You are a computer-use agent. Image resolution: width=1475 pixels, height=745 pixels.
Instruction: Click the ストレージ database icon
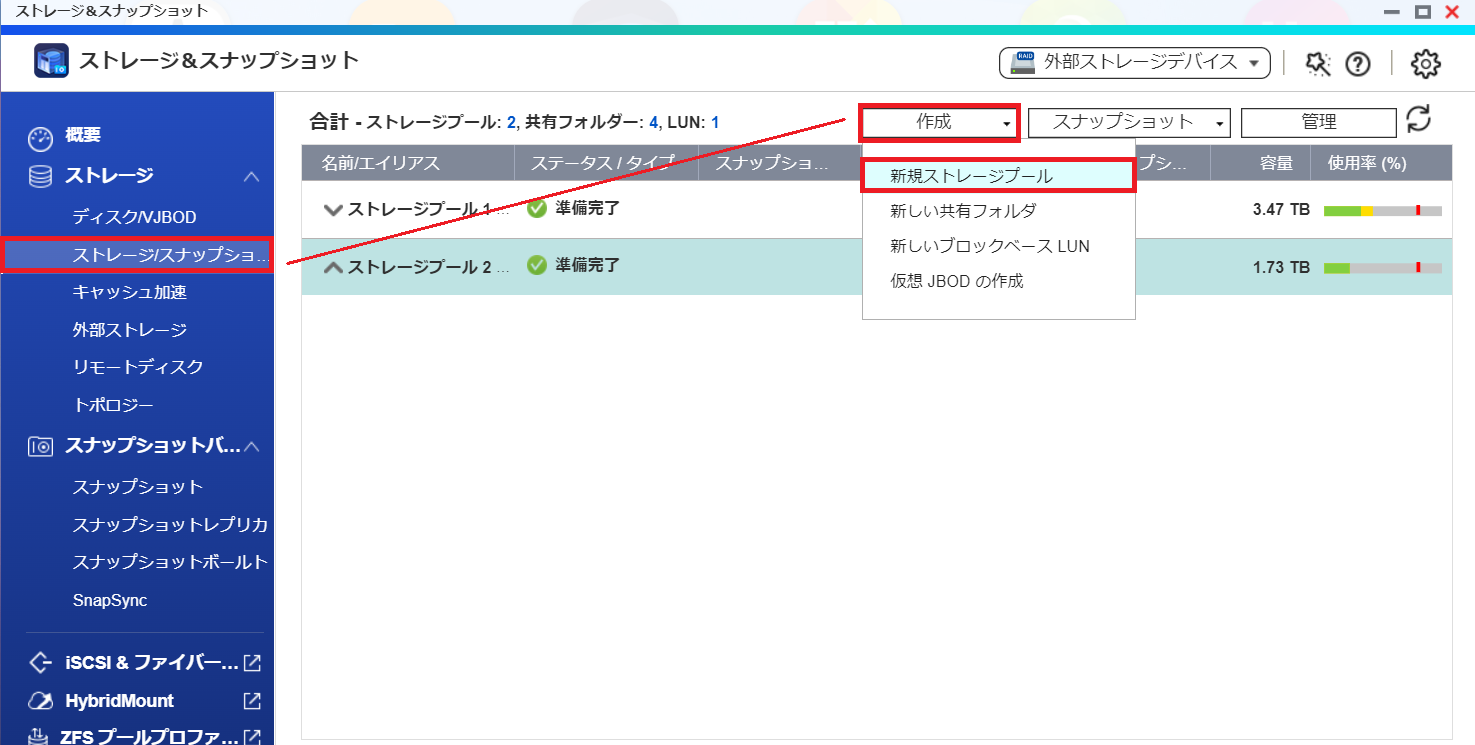40,177
